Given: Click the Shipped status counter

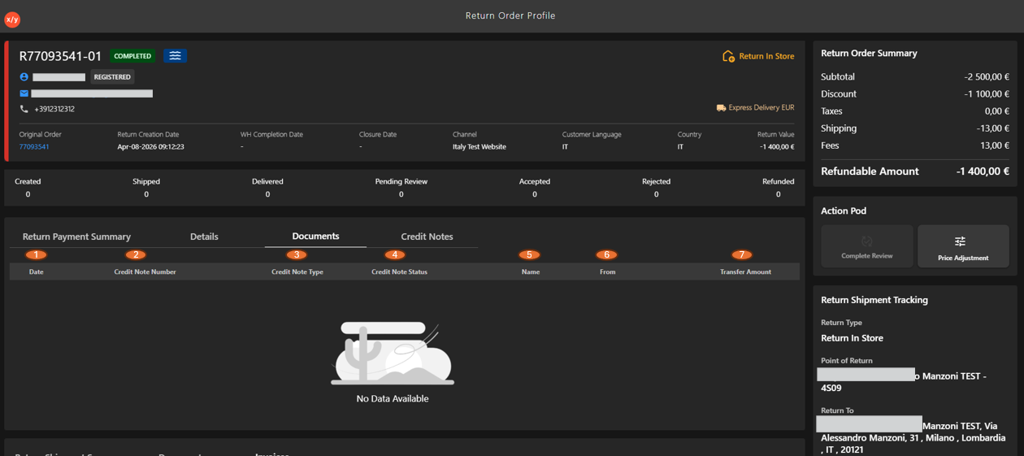Looking at the screenshot, I should (146, 187).
